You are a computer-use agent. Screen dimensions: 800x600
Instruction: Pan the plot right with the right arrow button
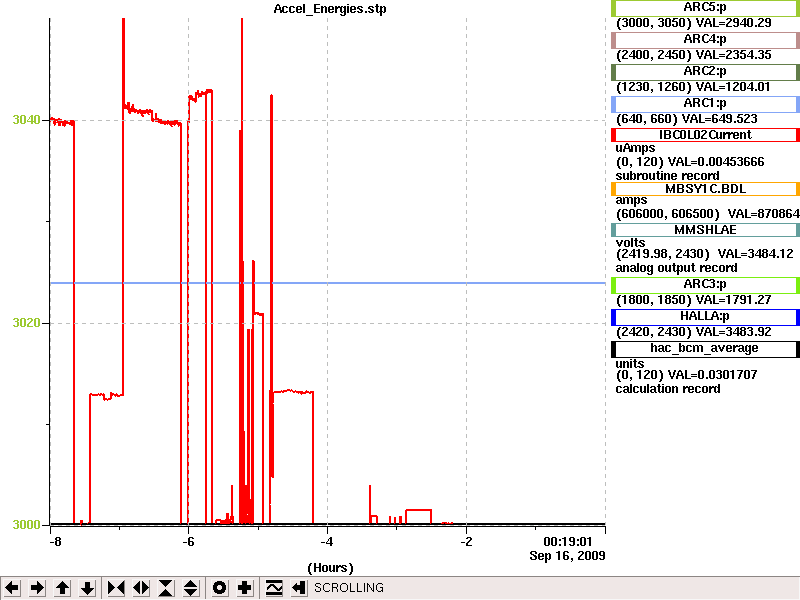click(37, 588)
